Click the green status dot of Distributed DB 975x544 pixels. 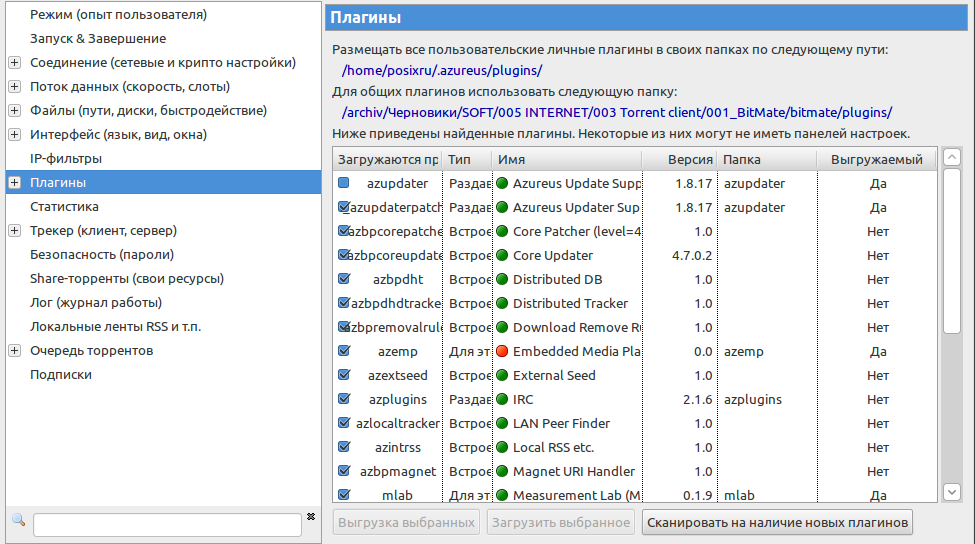tap(502, 279)
